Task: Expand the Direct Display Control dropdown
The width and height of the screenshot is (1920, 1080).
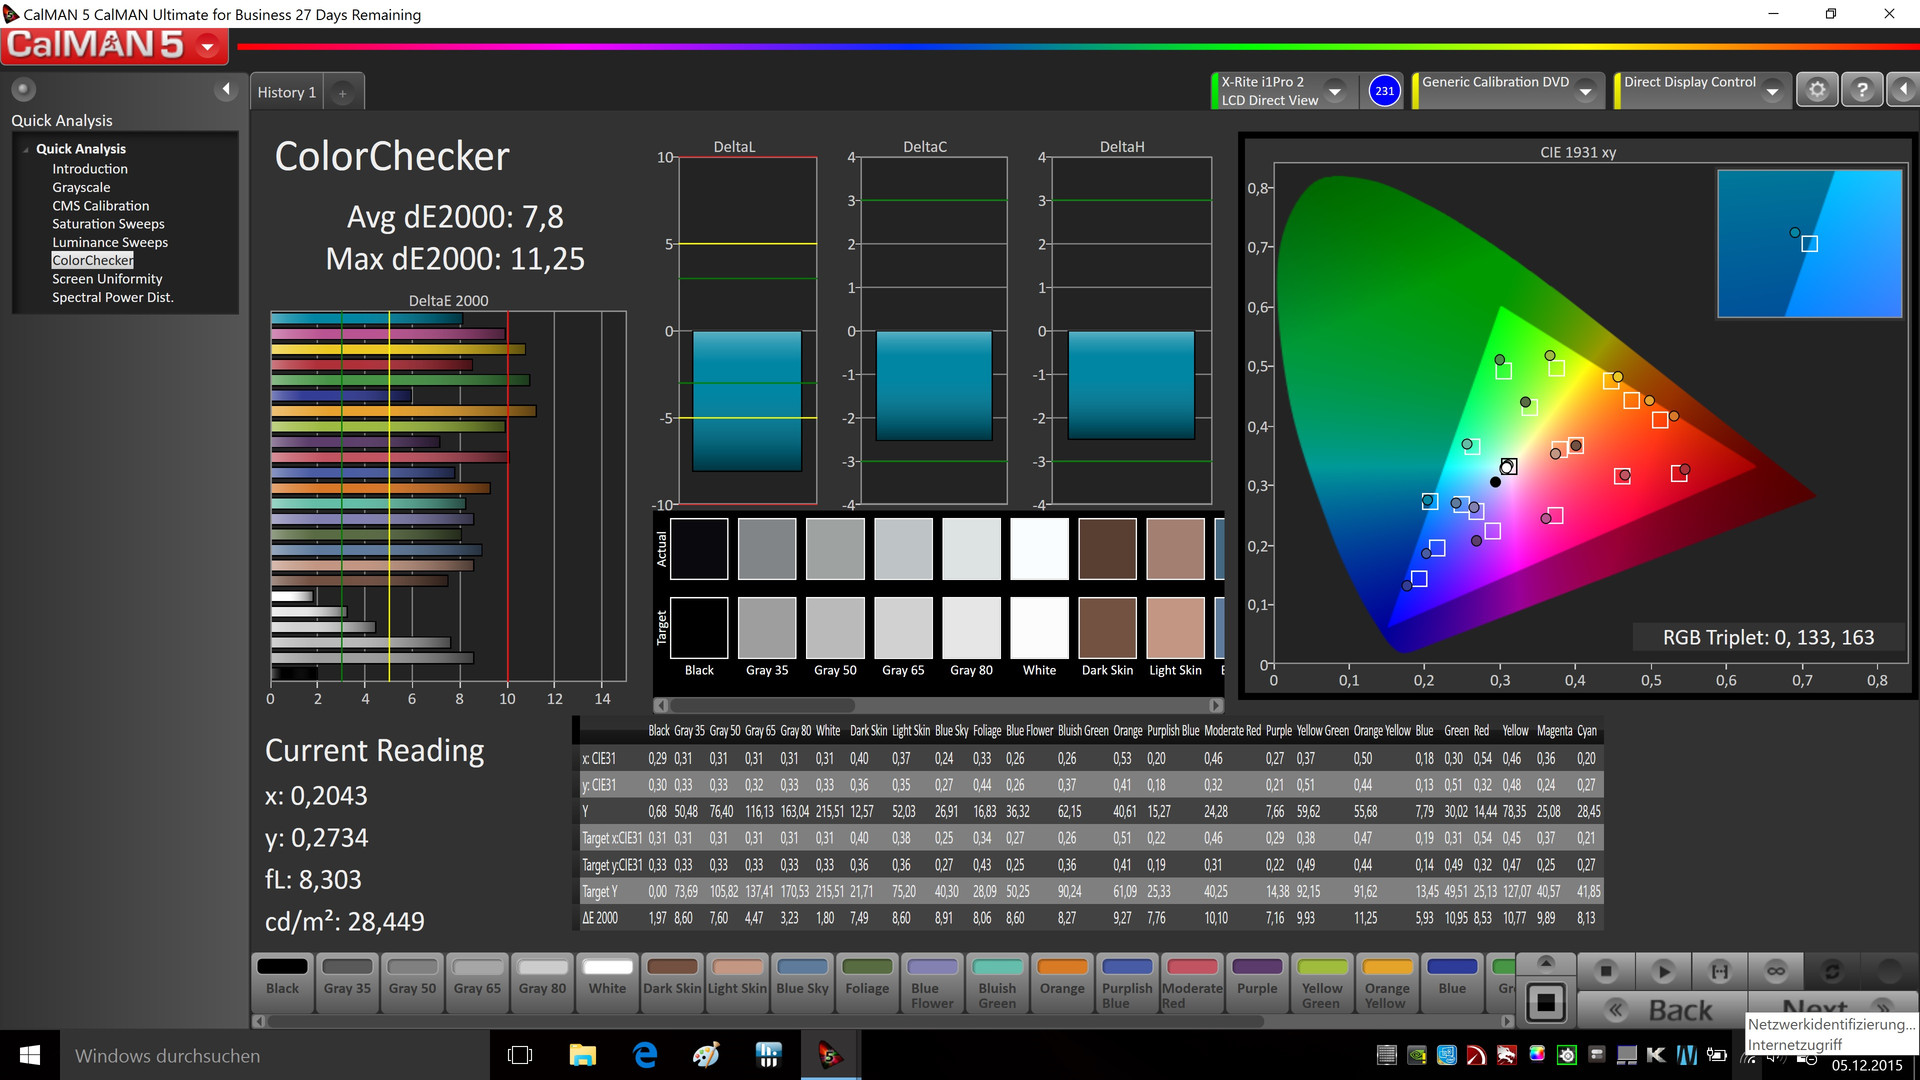Action: (1772, 91)
